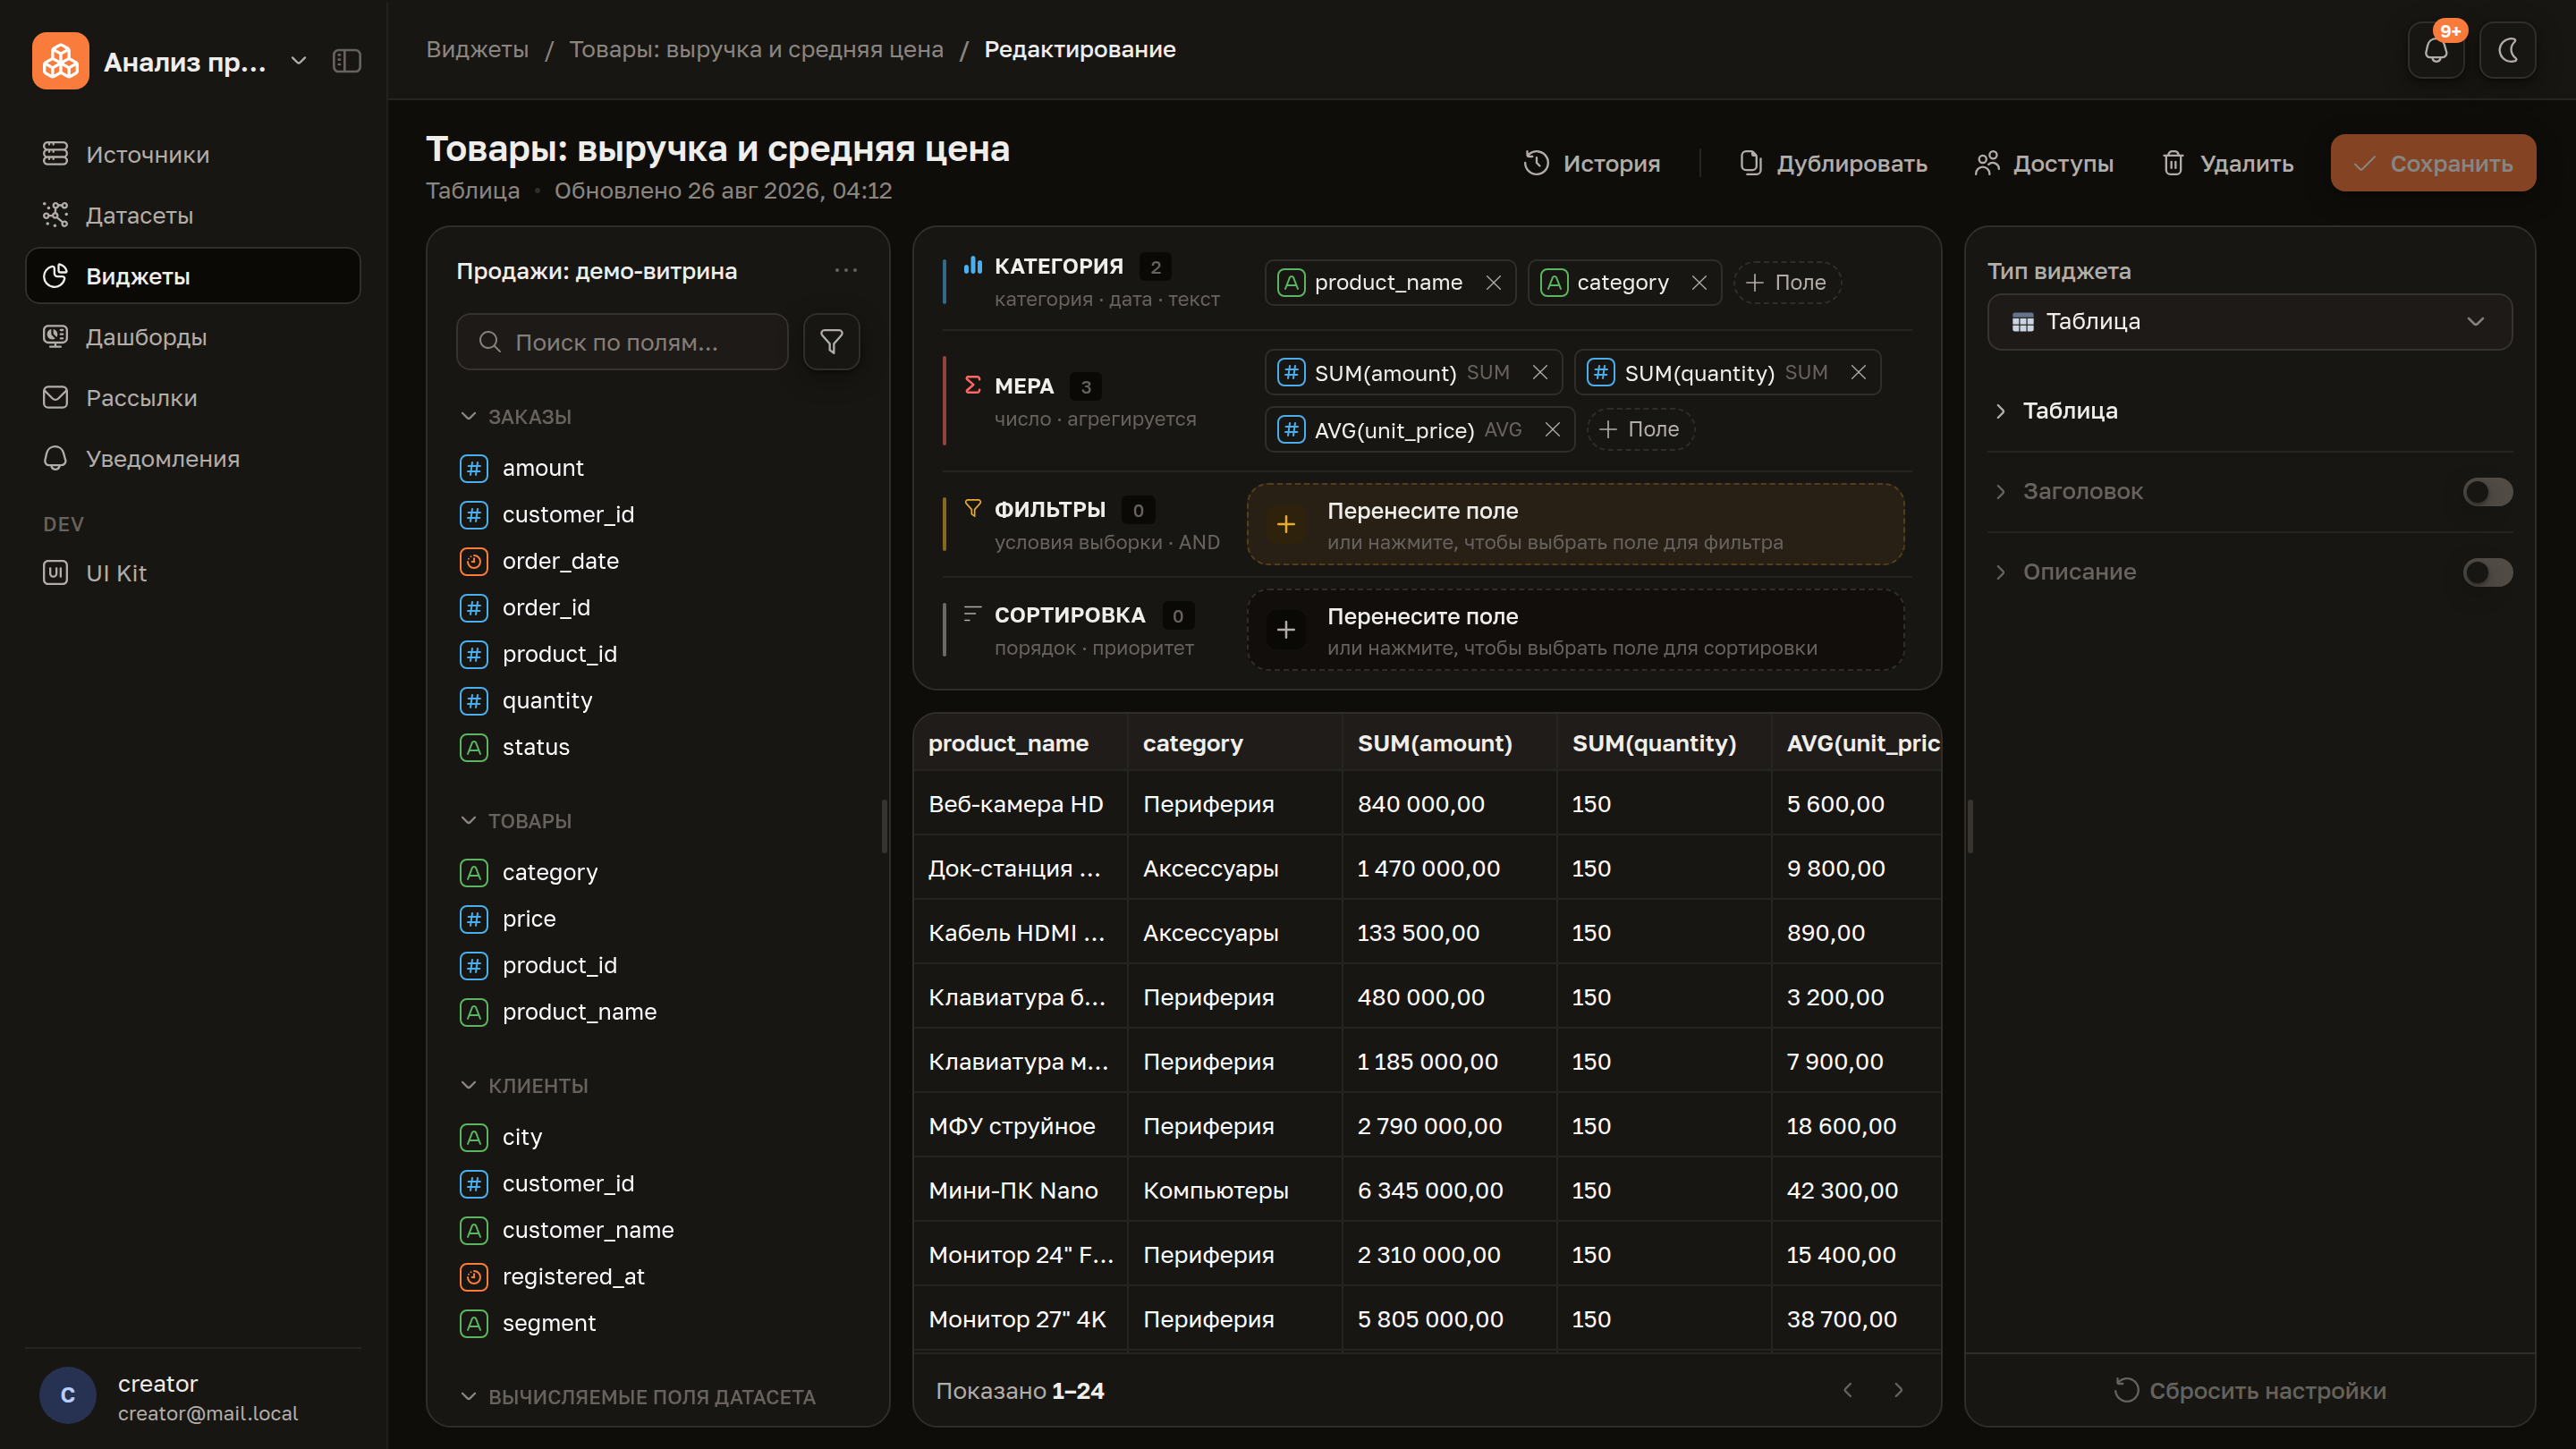The height and width of the screenshot is (1449, 2576).
Task: Collapse ВЫЧИСЛЯЕМЫЕ ПОЛЯ ДАТАСЕТА group
Action: [x=637, y=1396]
